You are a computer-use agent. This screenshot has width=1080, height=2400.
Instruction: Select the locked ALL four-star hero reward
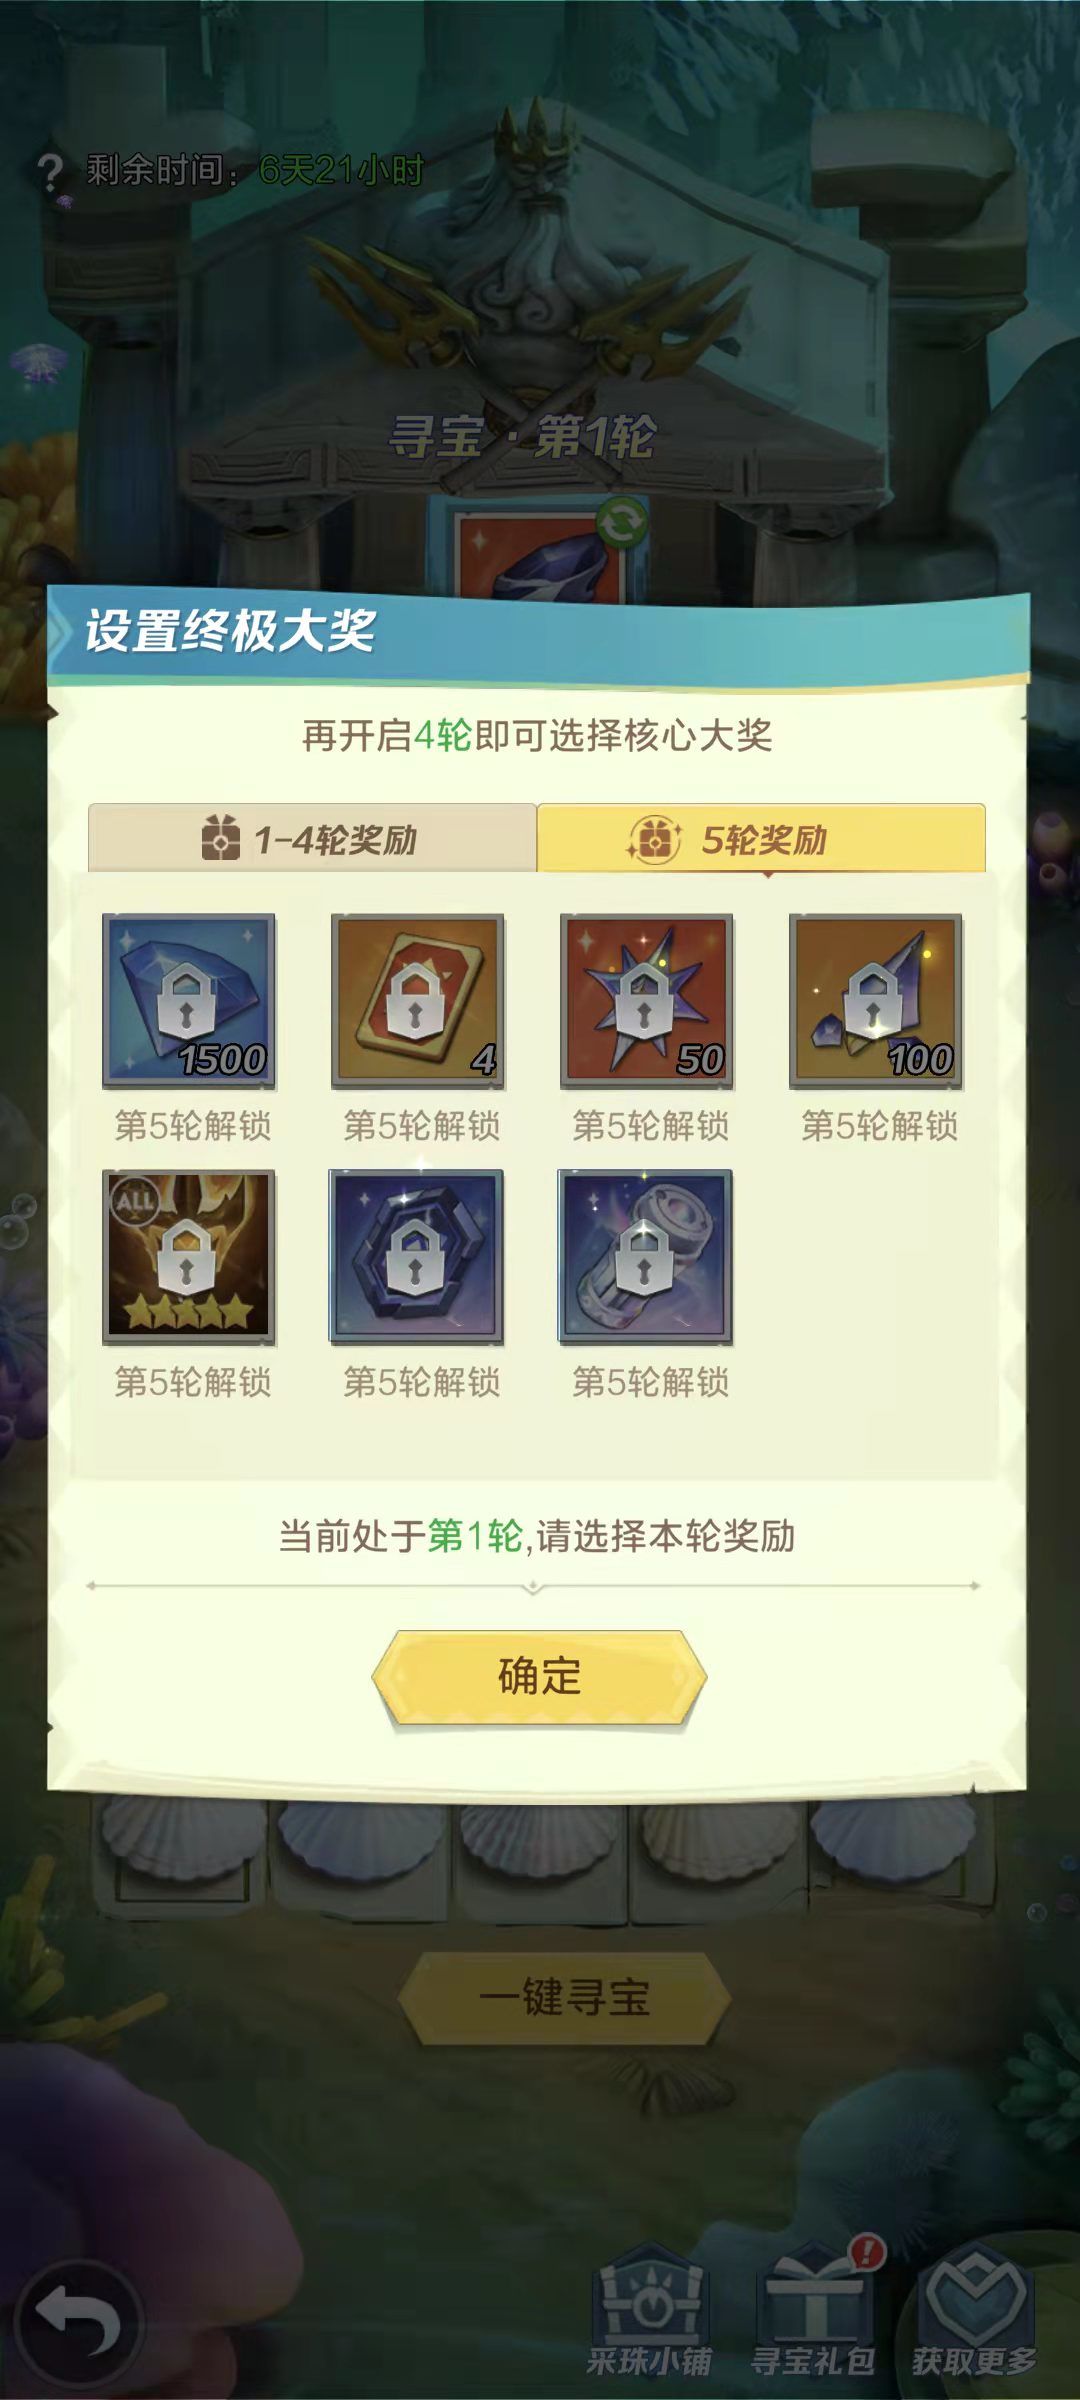[x=188, y=1256]
